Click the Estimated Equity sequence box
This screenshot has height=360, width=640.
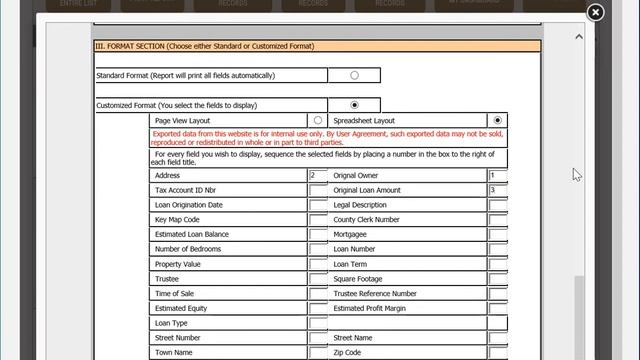pyautogui.click(x=318, y=308)
